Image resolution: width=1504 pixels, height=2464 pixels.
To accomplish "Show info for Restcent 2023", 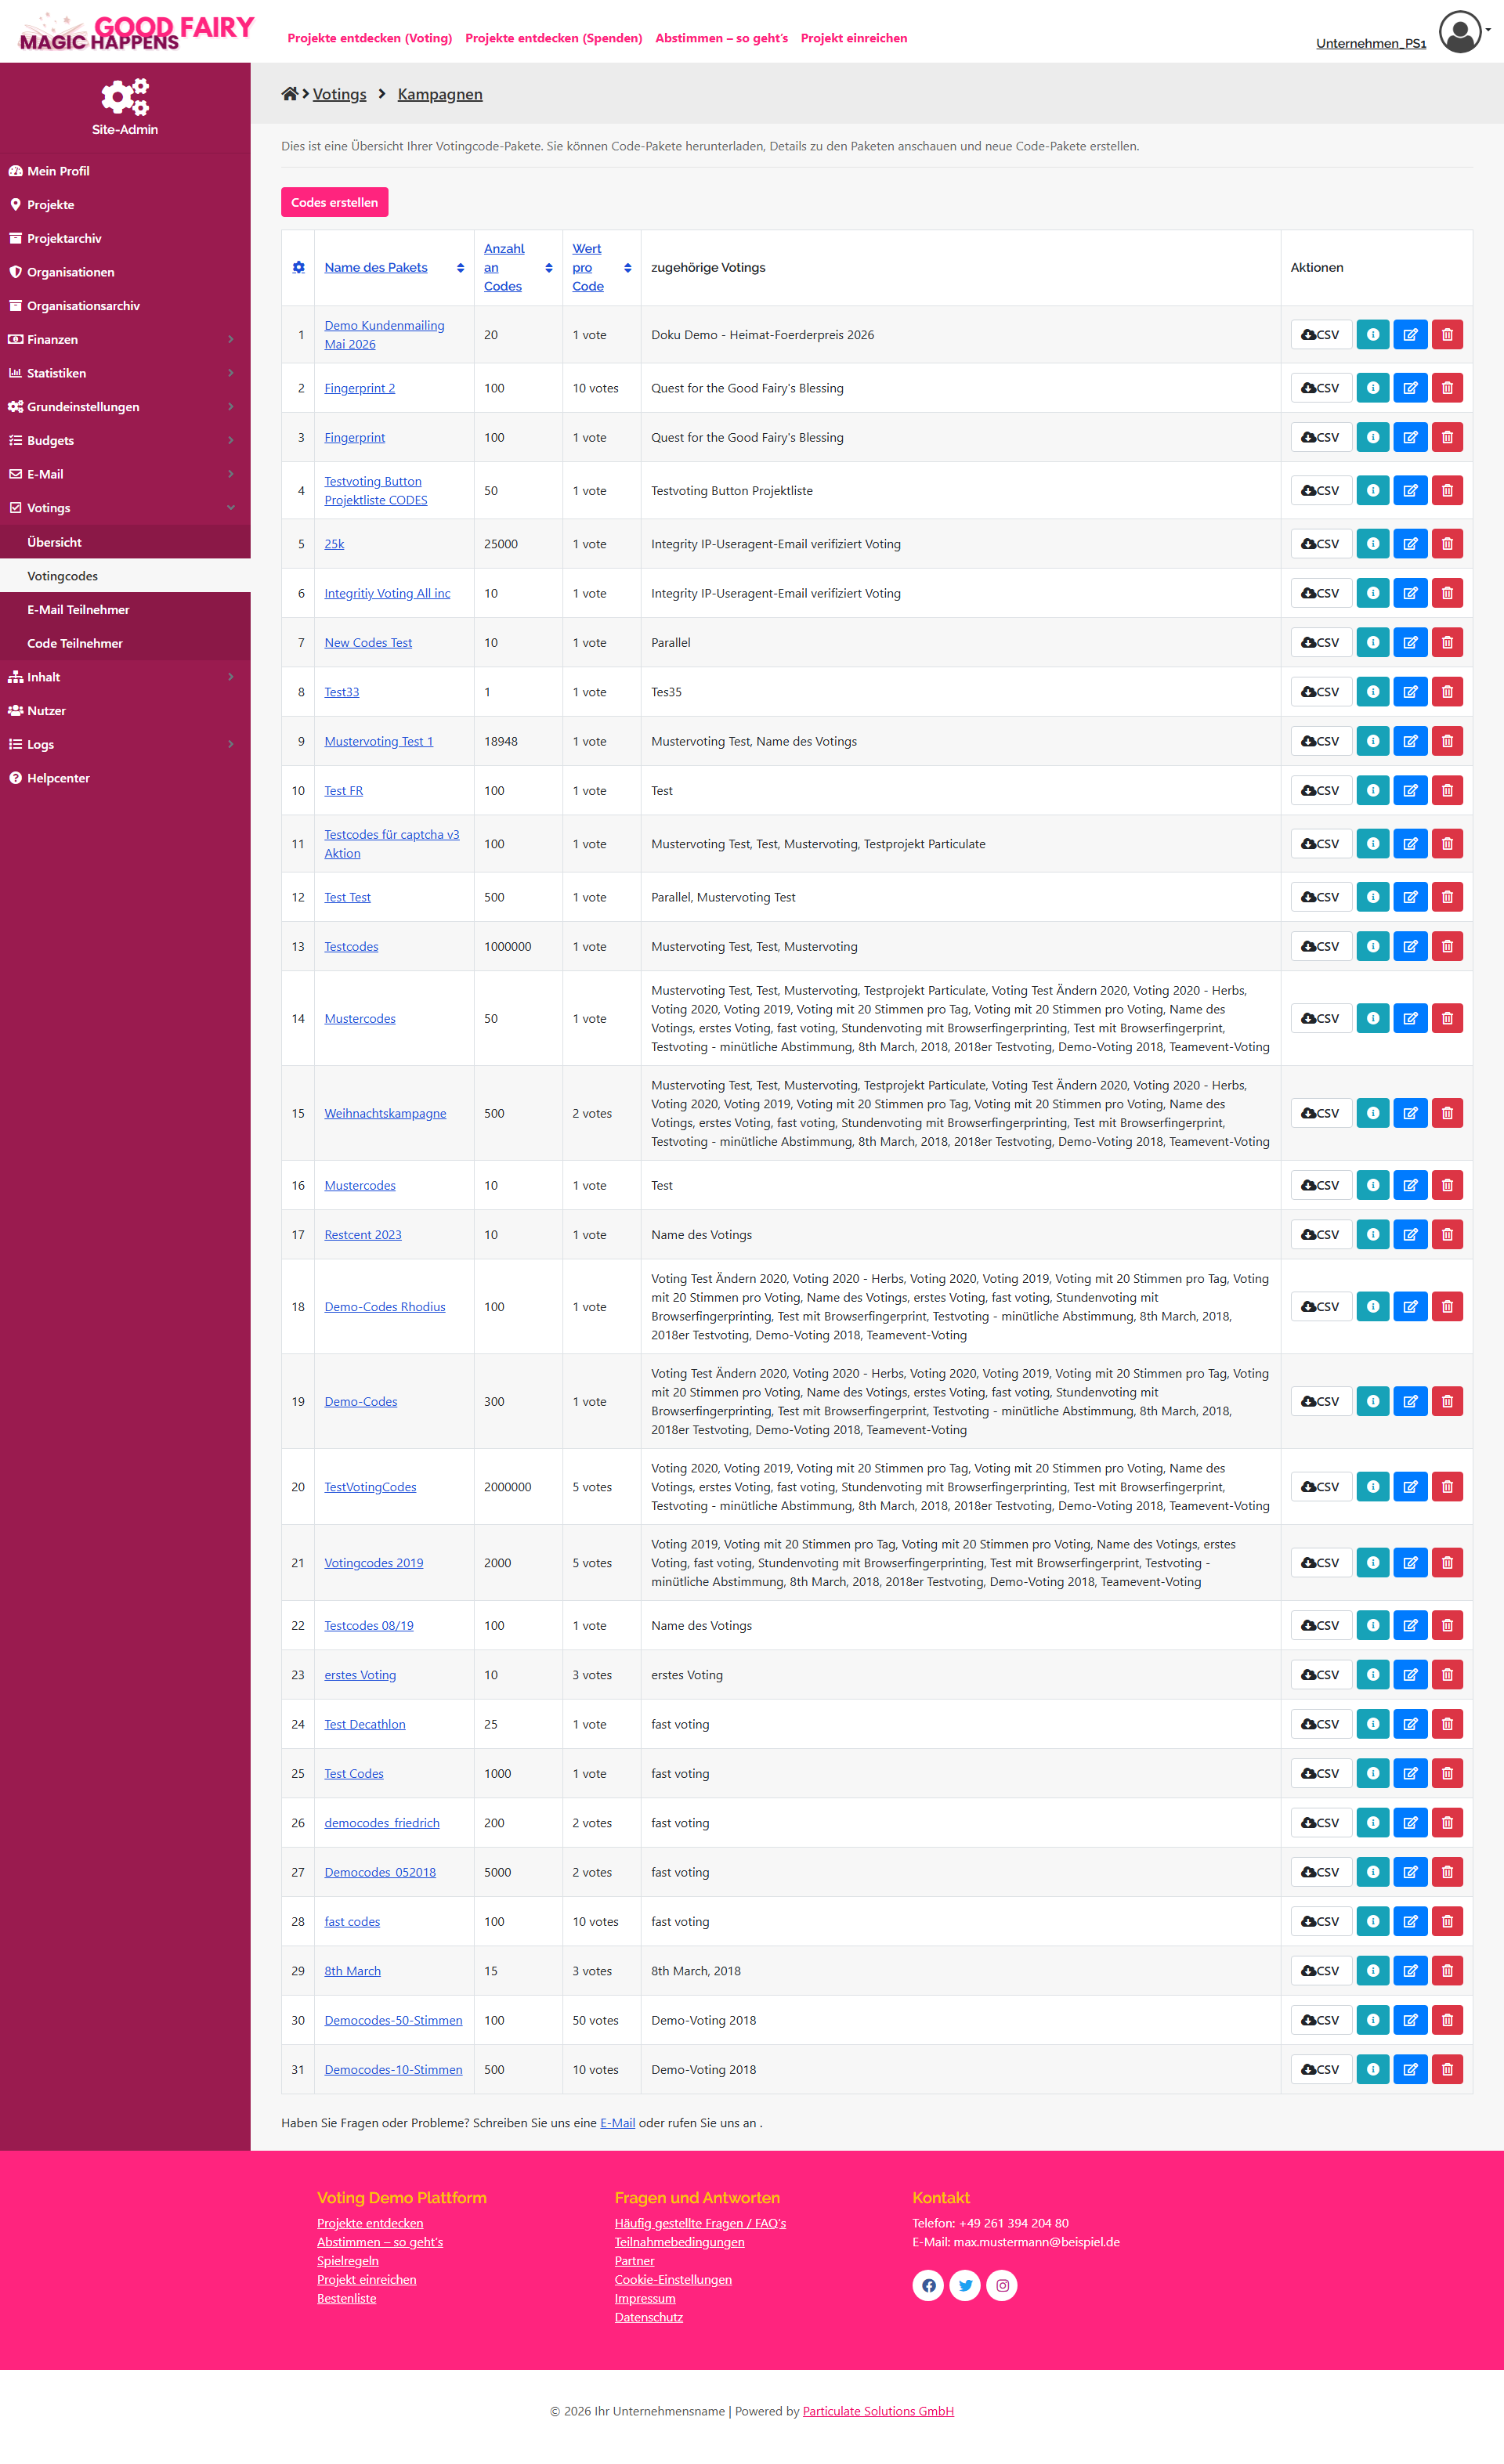I will click(x=1373, y=1234).
